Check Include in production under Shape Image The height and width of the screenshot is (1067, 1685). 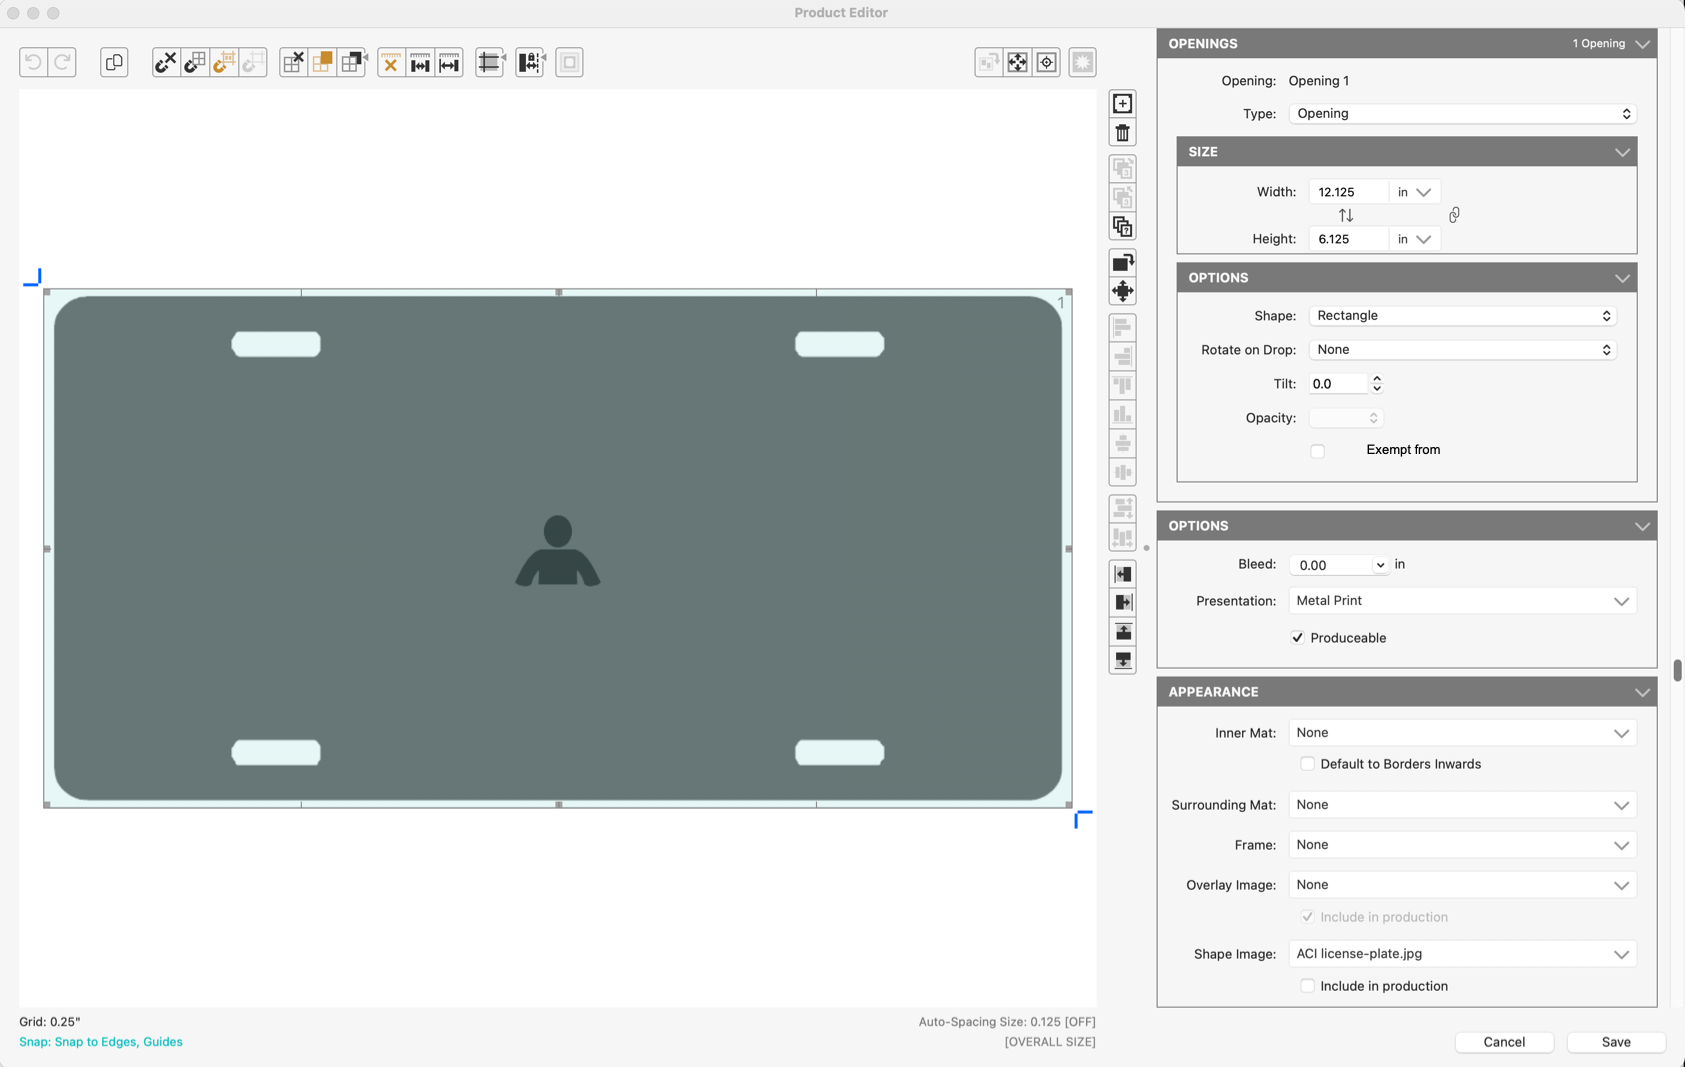pos(1307,986)
